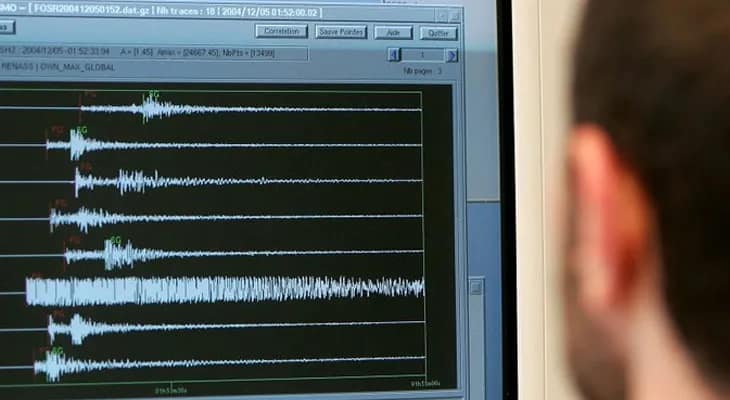The width and height of the screenshot is (730, 400).
Task: Select the green SG marker on the first trace
Action: (x=153, y=95)
